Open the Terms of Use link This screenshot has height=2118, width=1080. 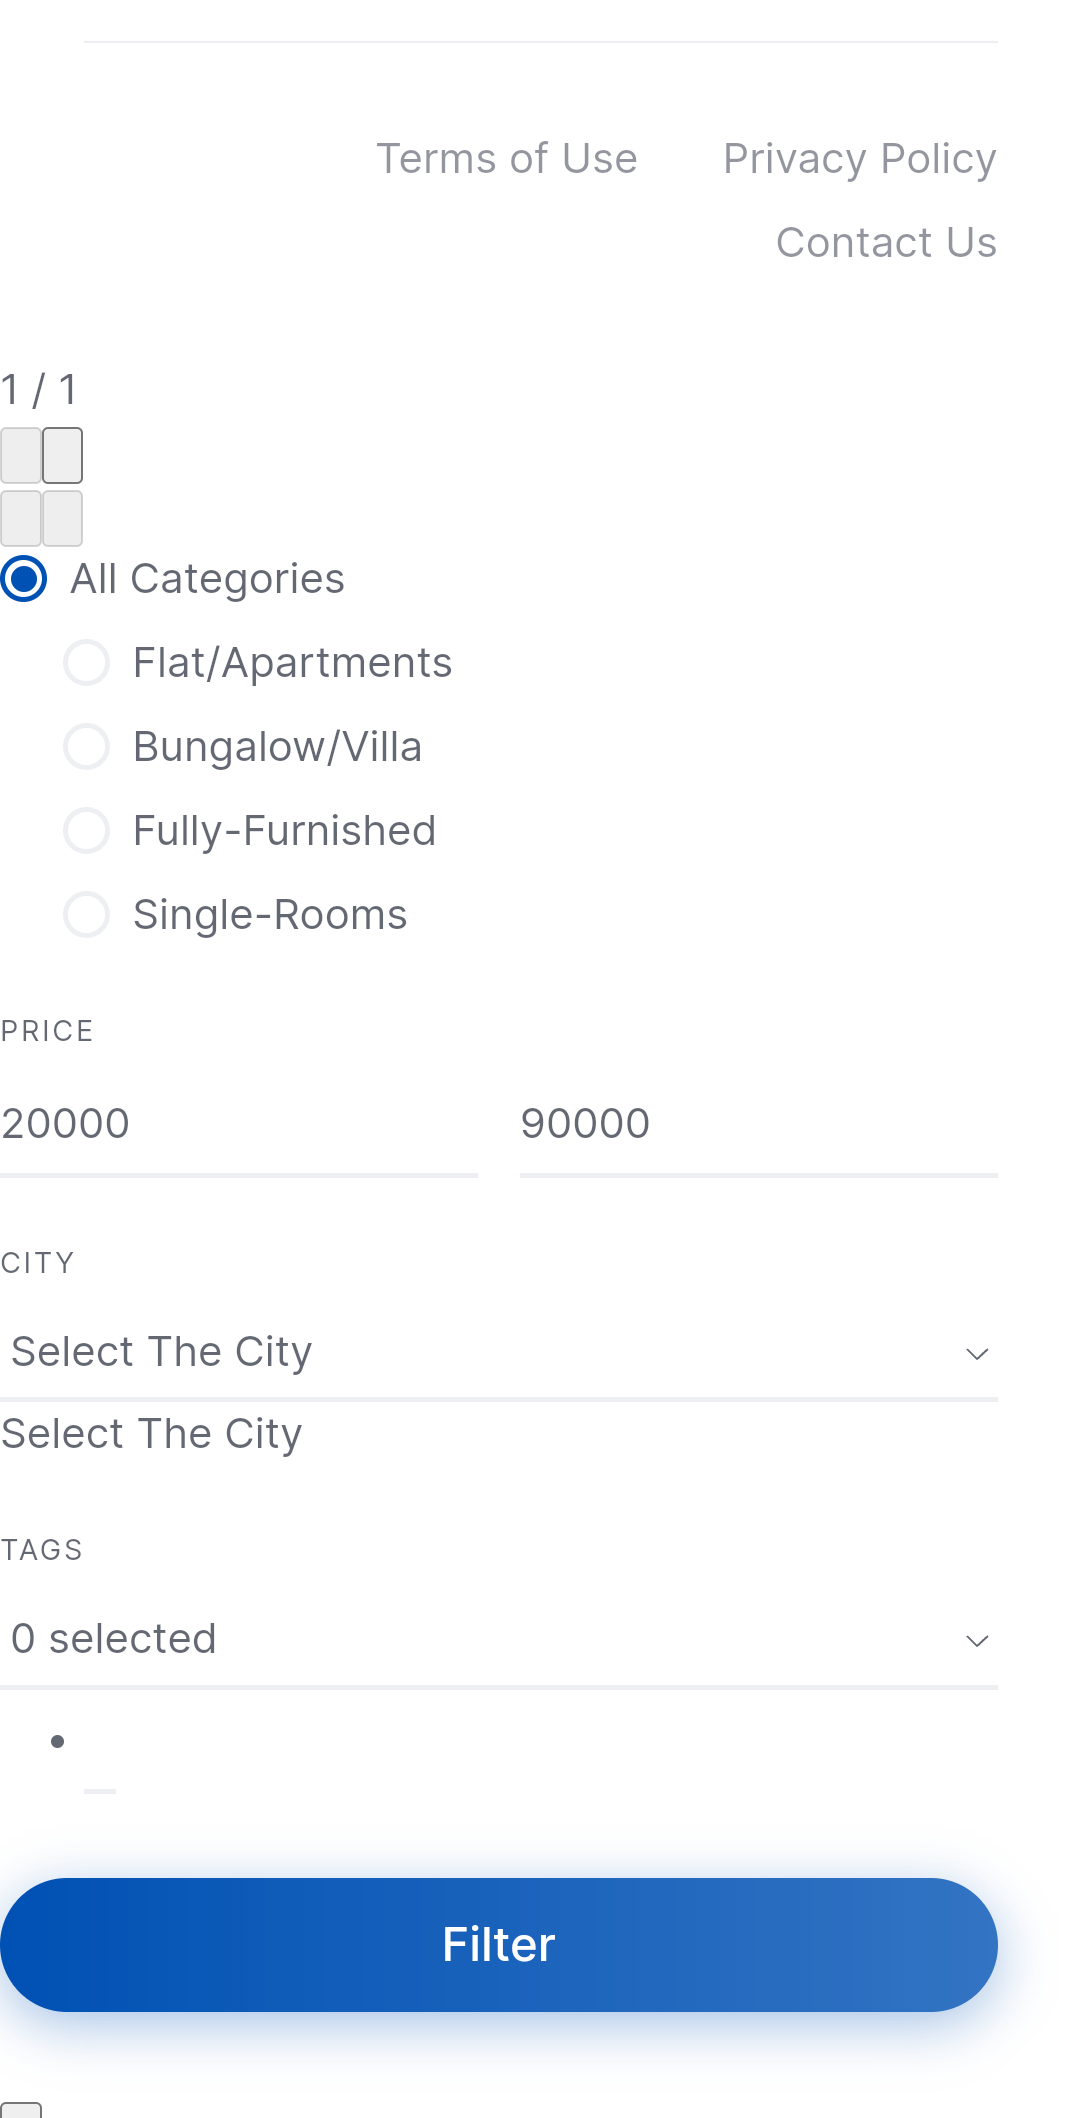pyautogui.click(x=506, y=158)
